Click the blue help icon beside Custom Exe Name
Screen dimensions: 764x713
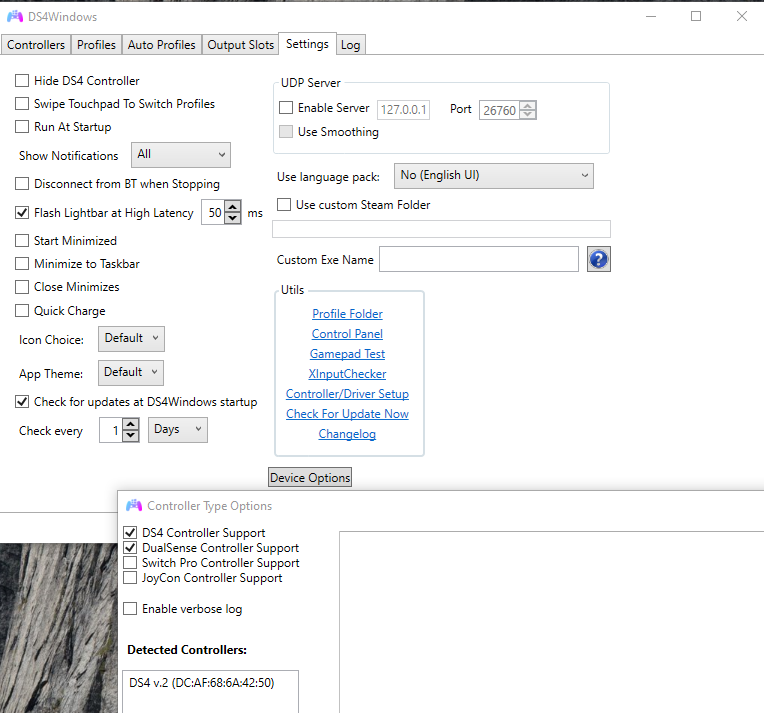click(598, 259)
